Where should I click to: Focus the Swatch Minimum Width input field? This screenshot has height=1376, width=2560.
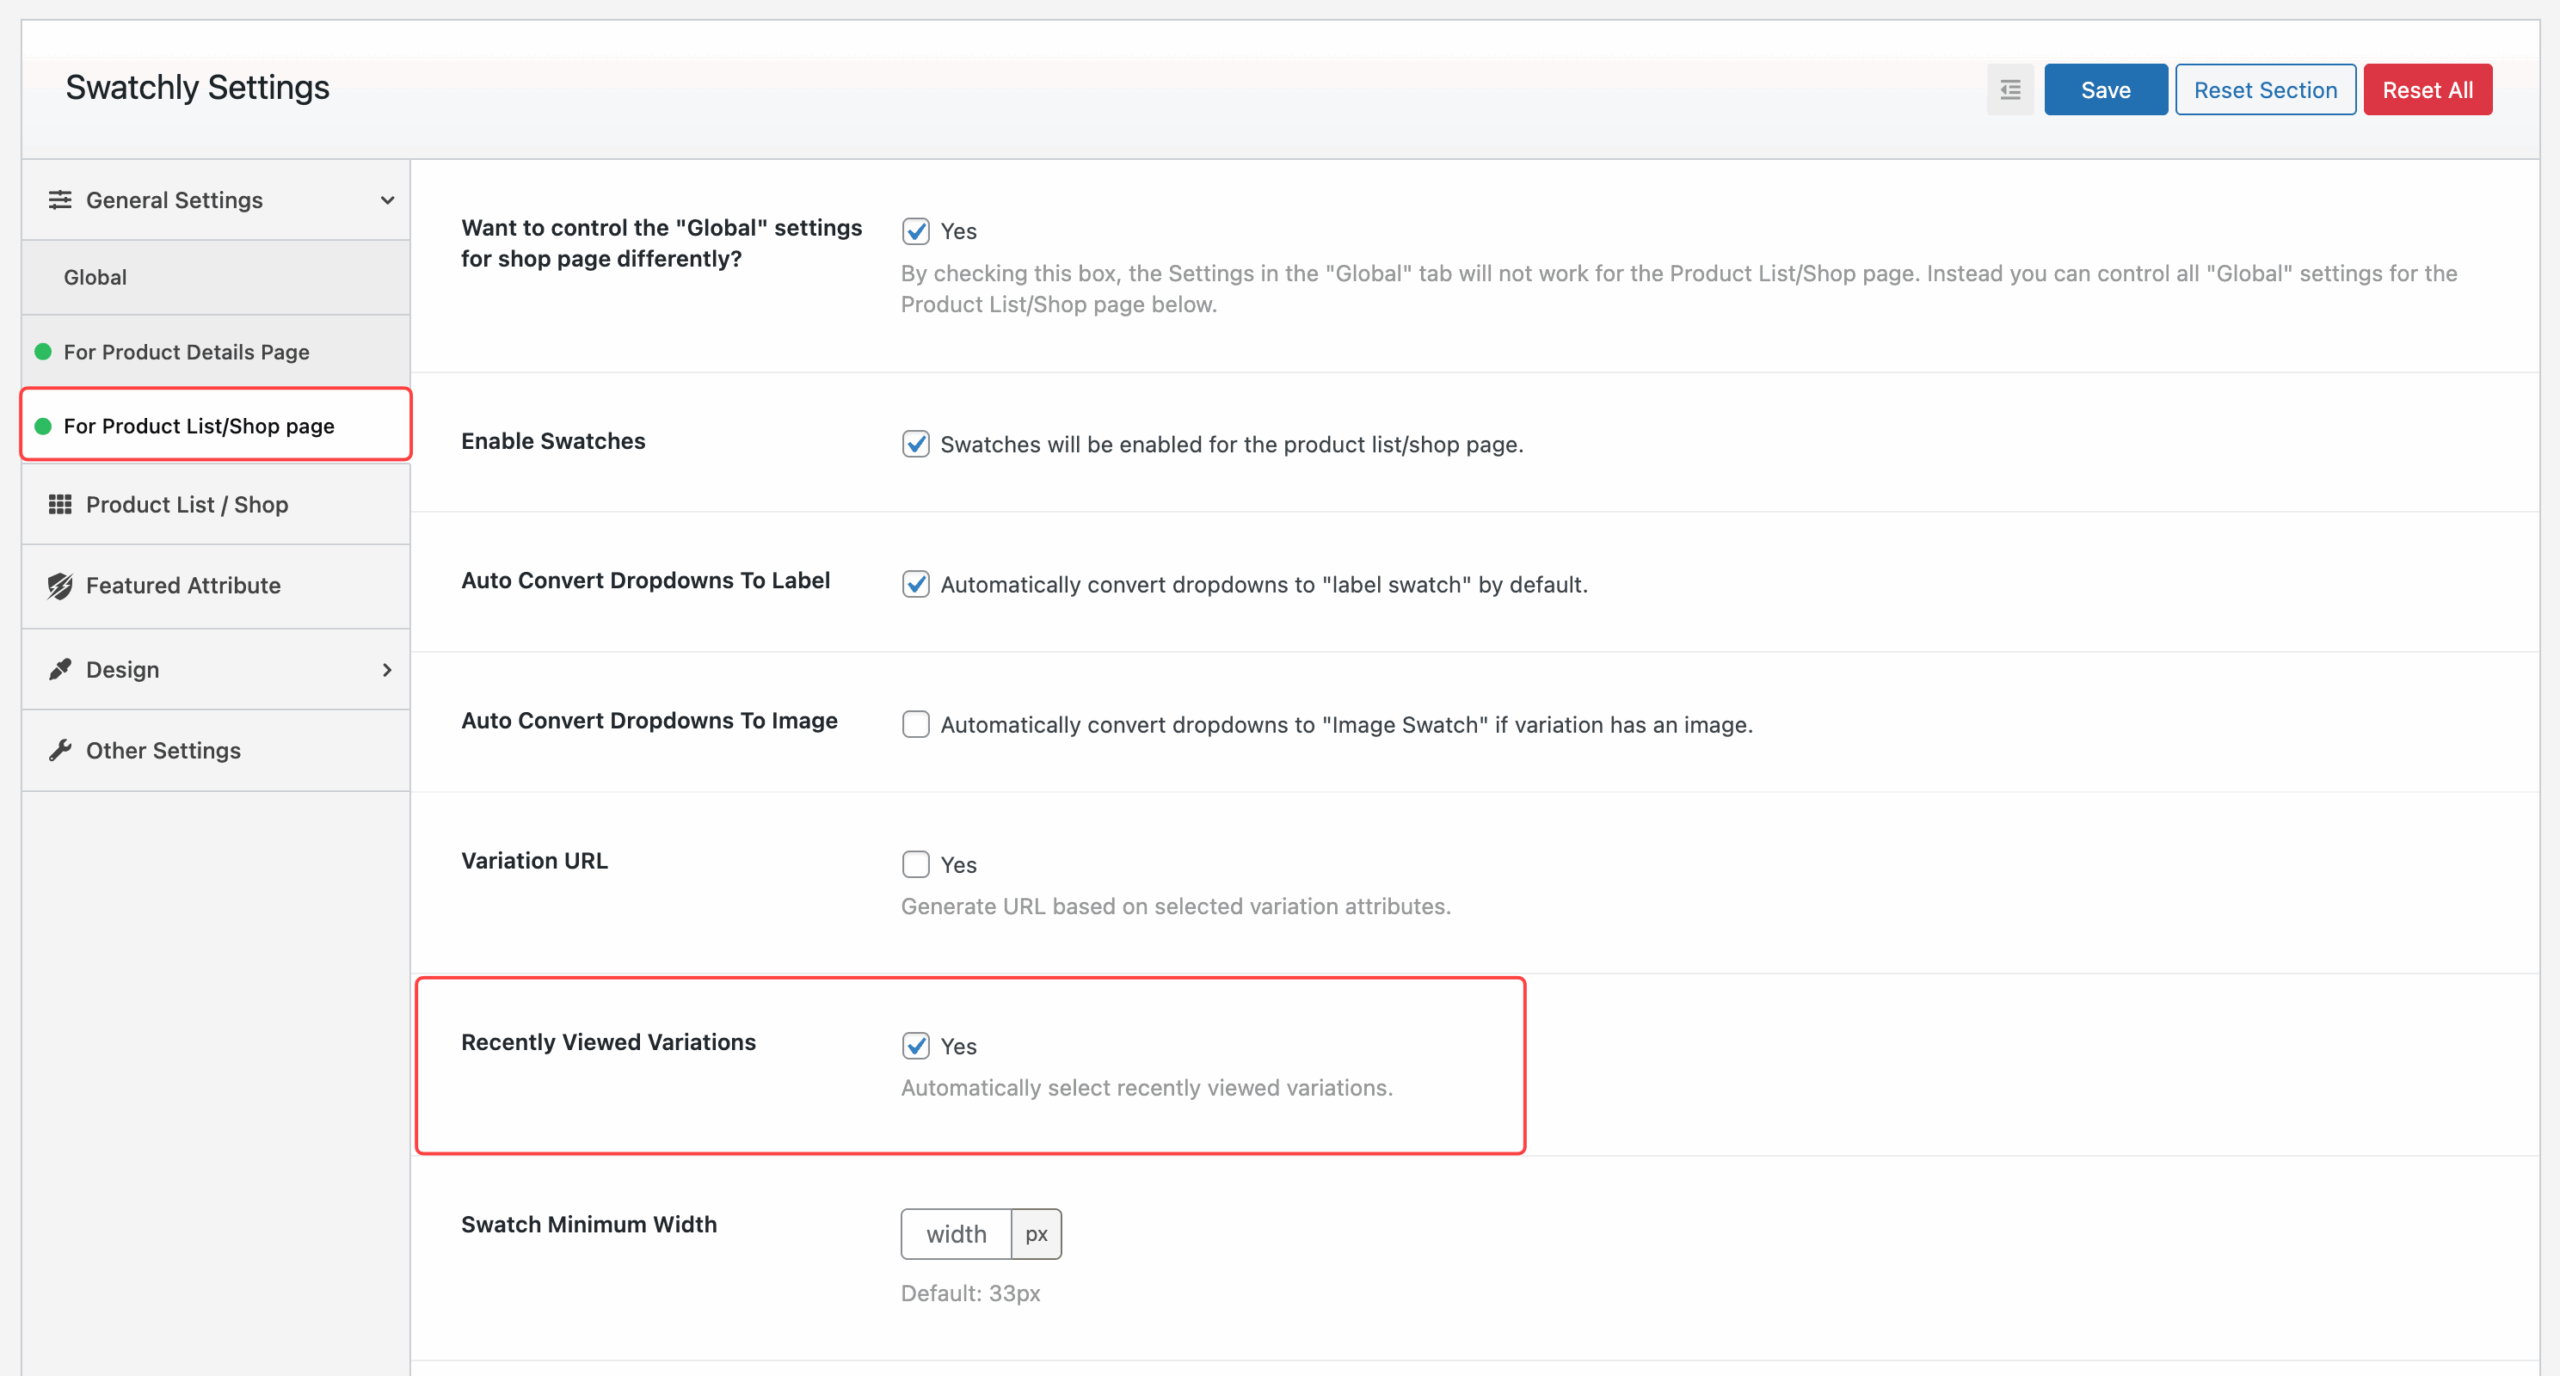(x=956, y=1234)
